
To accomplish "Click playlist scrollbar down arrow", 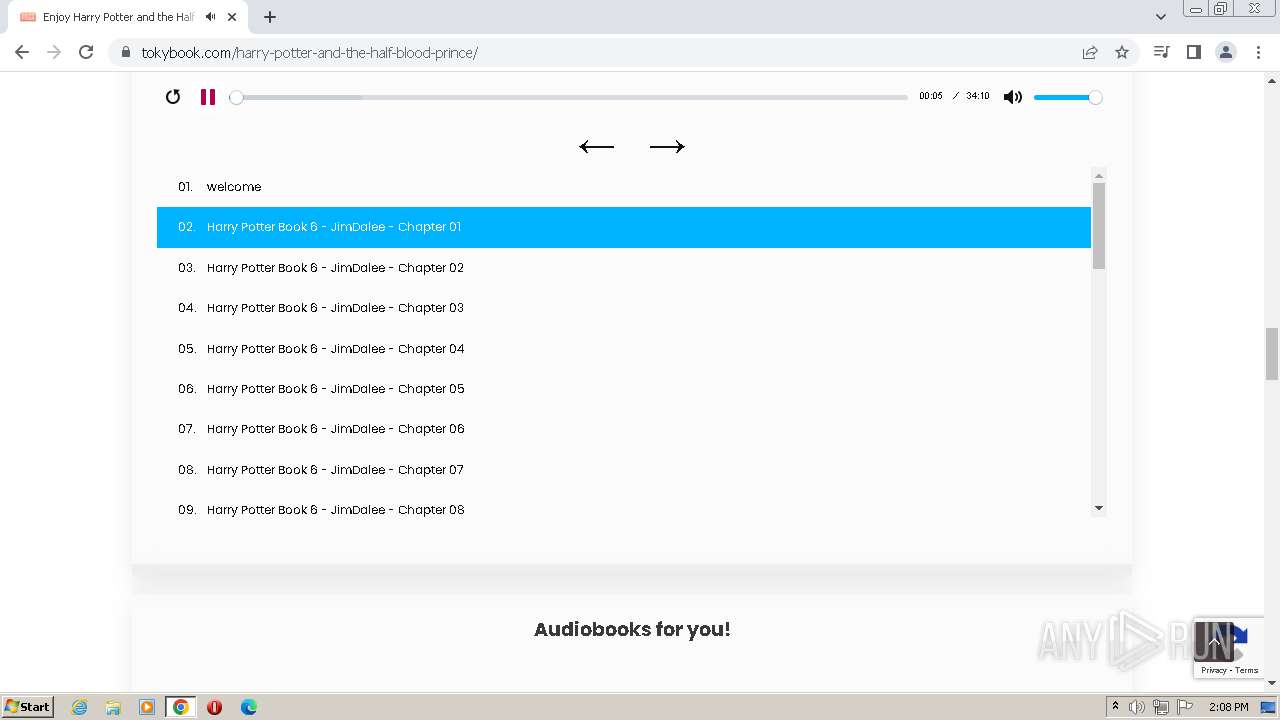I will pyautogui.click(x=1099, y=508).
